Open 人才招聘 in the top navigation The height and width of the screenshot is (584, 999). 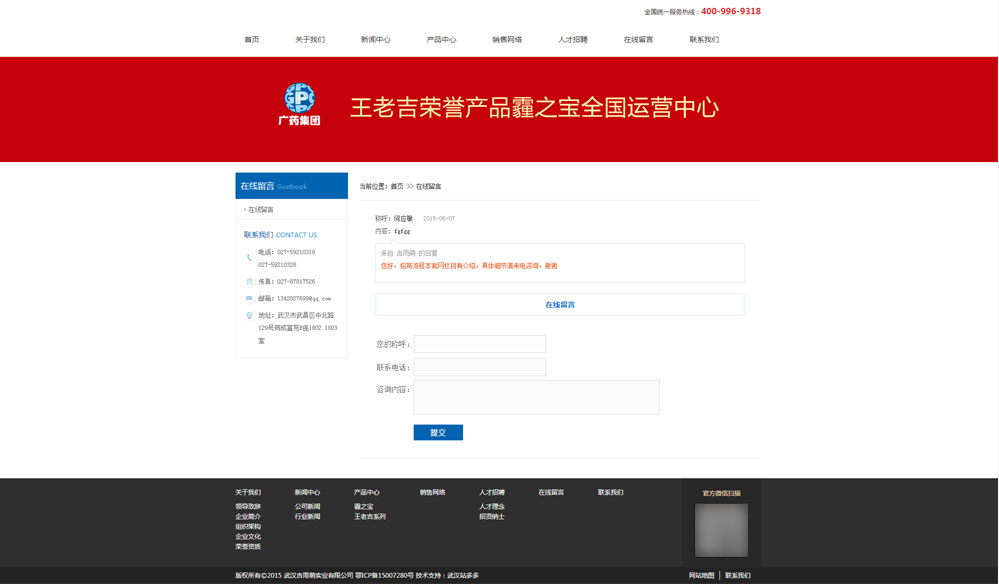click(573, 39)
